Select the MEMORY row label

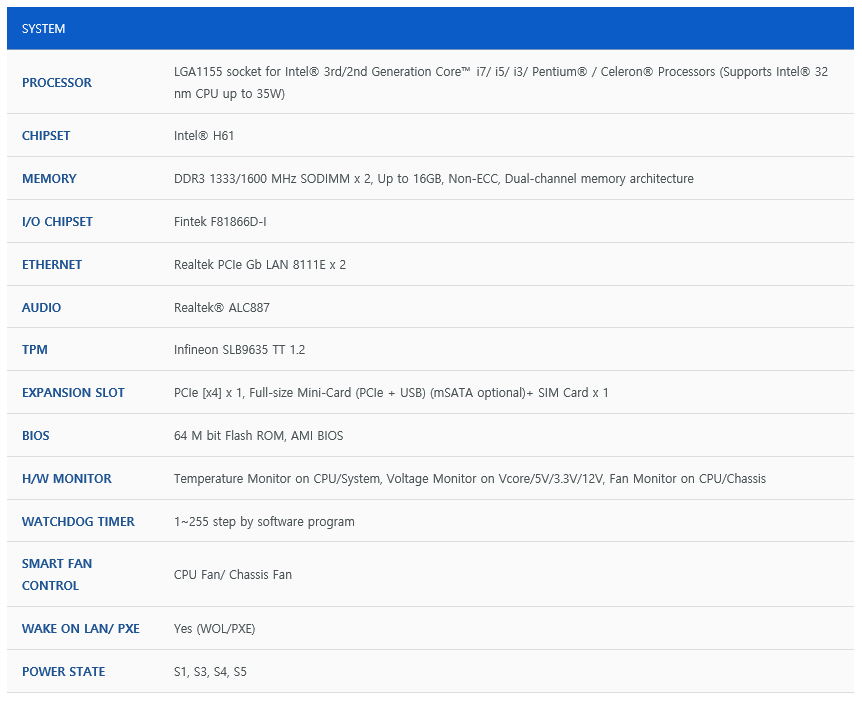tap(49, 179)
